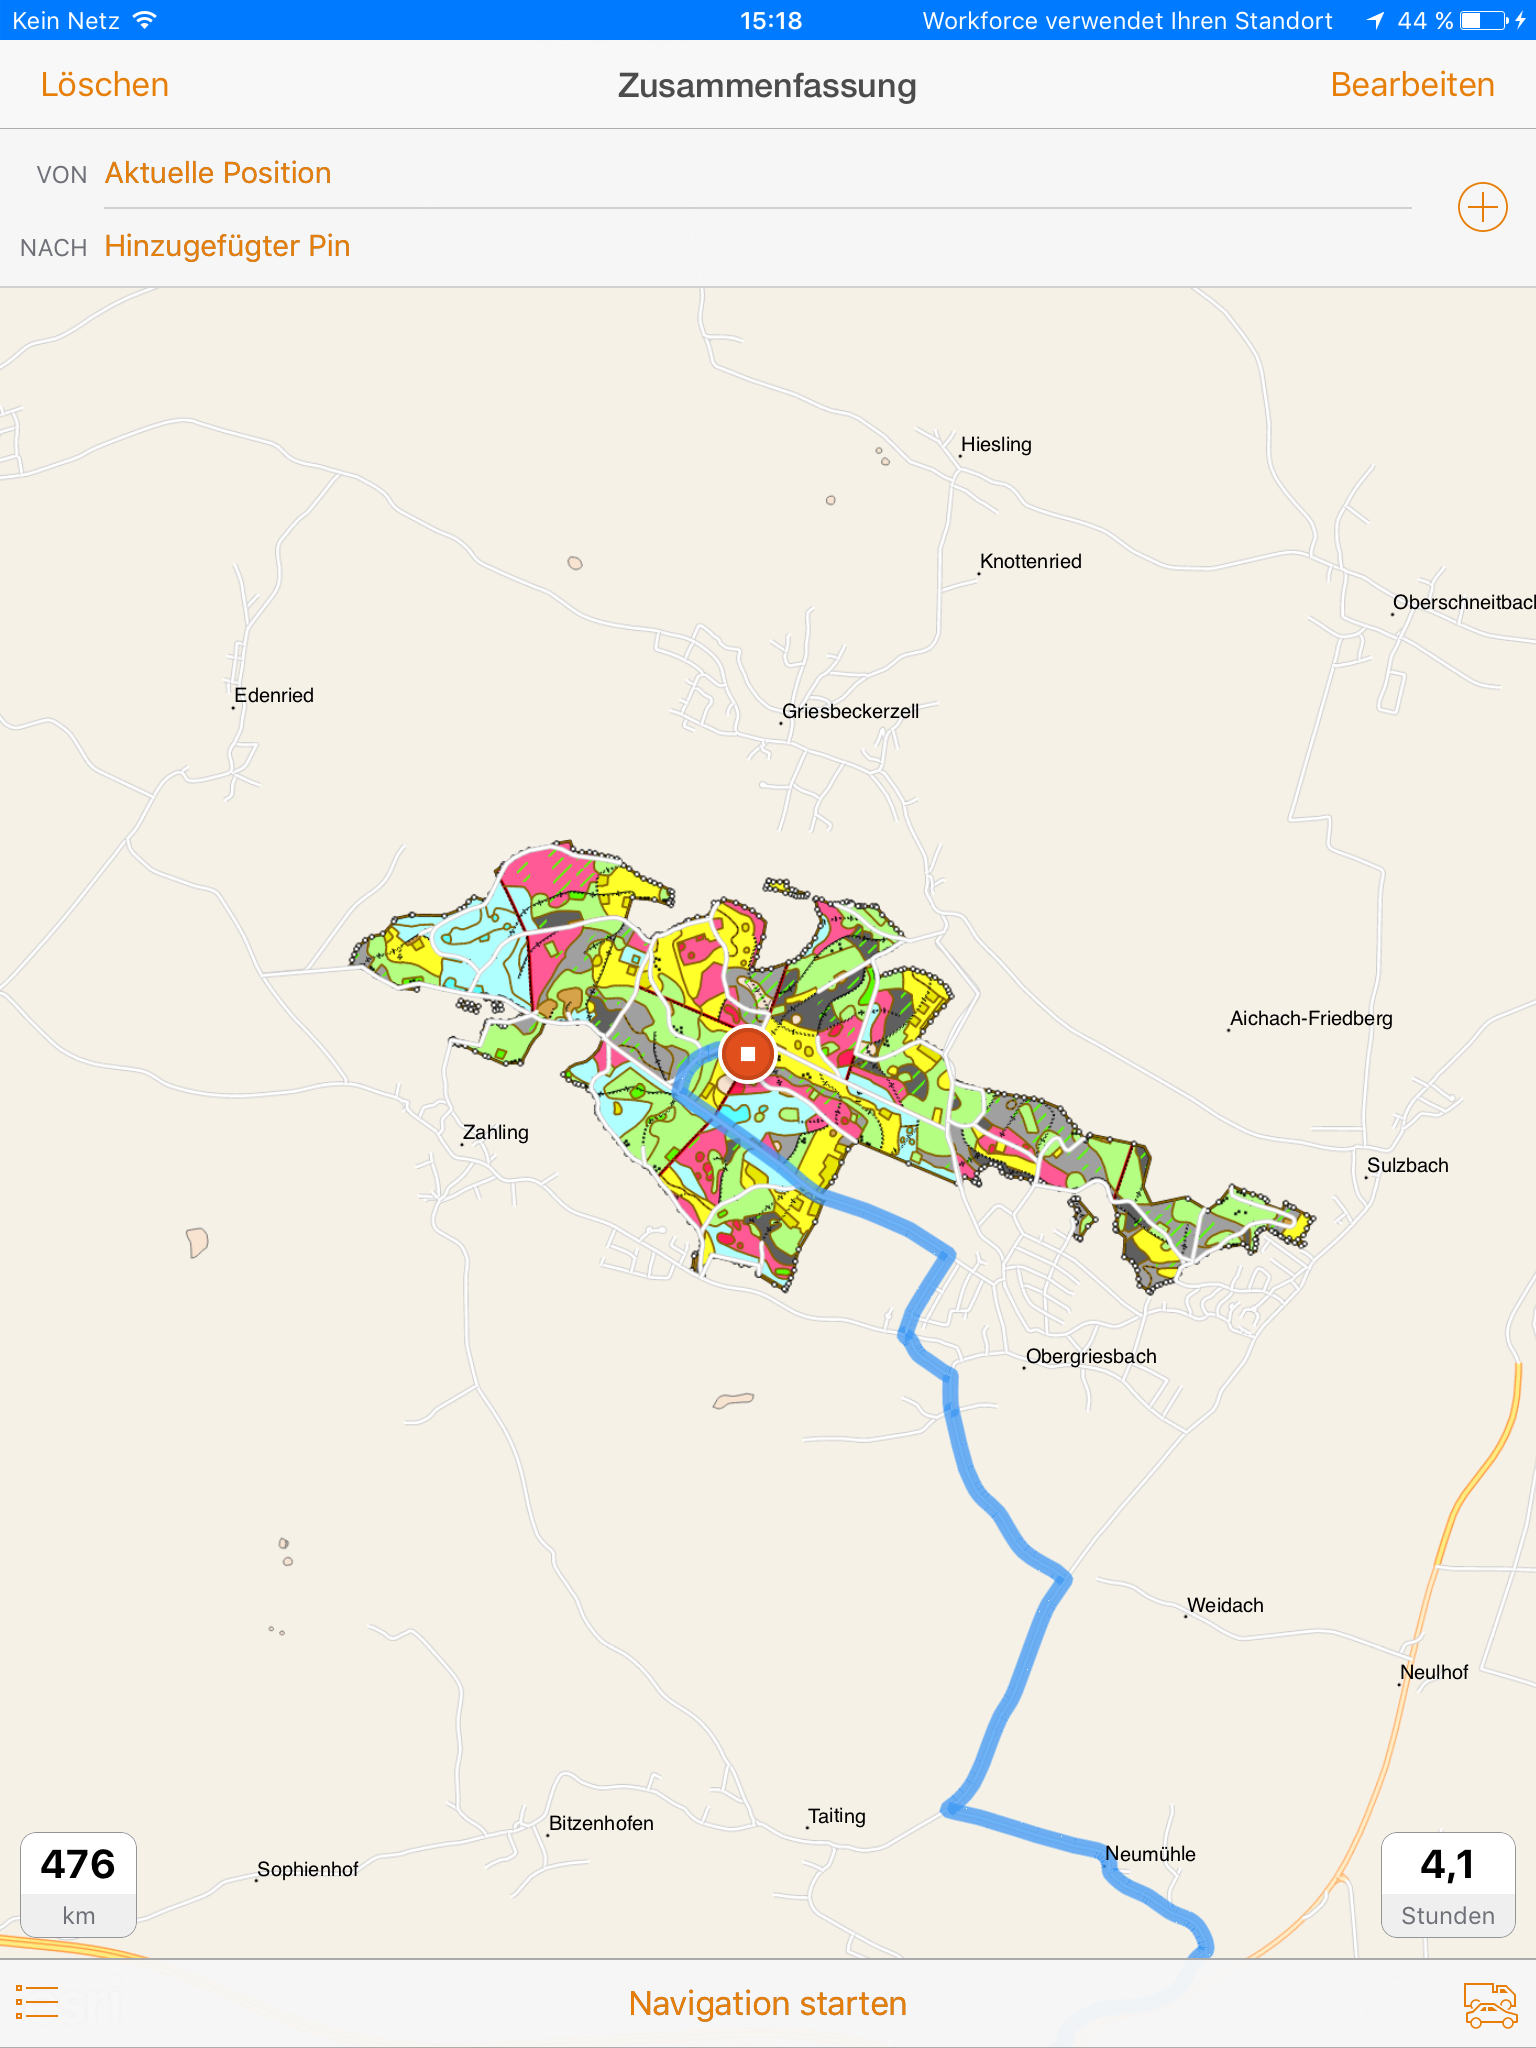Tap the Sophienhof map label
Image resolution: width=1536 pixels, height=2048 pixels.
(x=307, y=1869)
